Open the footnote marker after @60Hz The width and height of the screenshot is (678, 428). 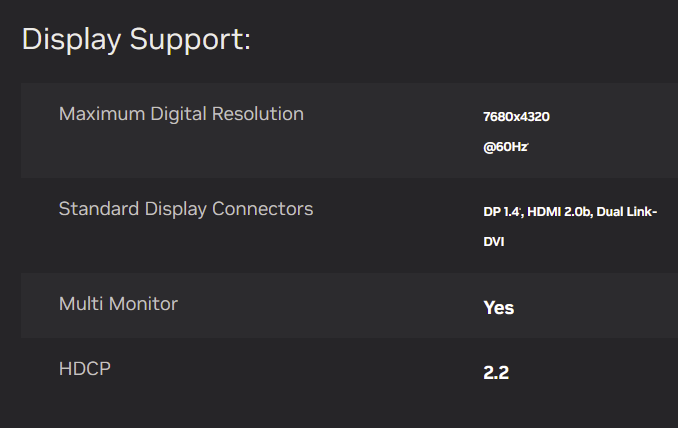pyautogui.click(x=527, y=143)
